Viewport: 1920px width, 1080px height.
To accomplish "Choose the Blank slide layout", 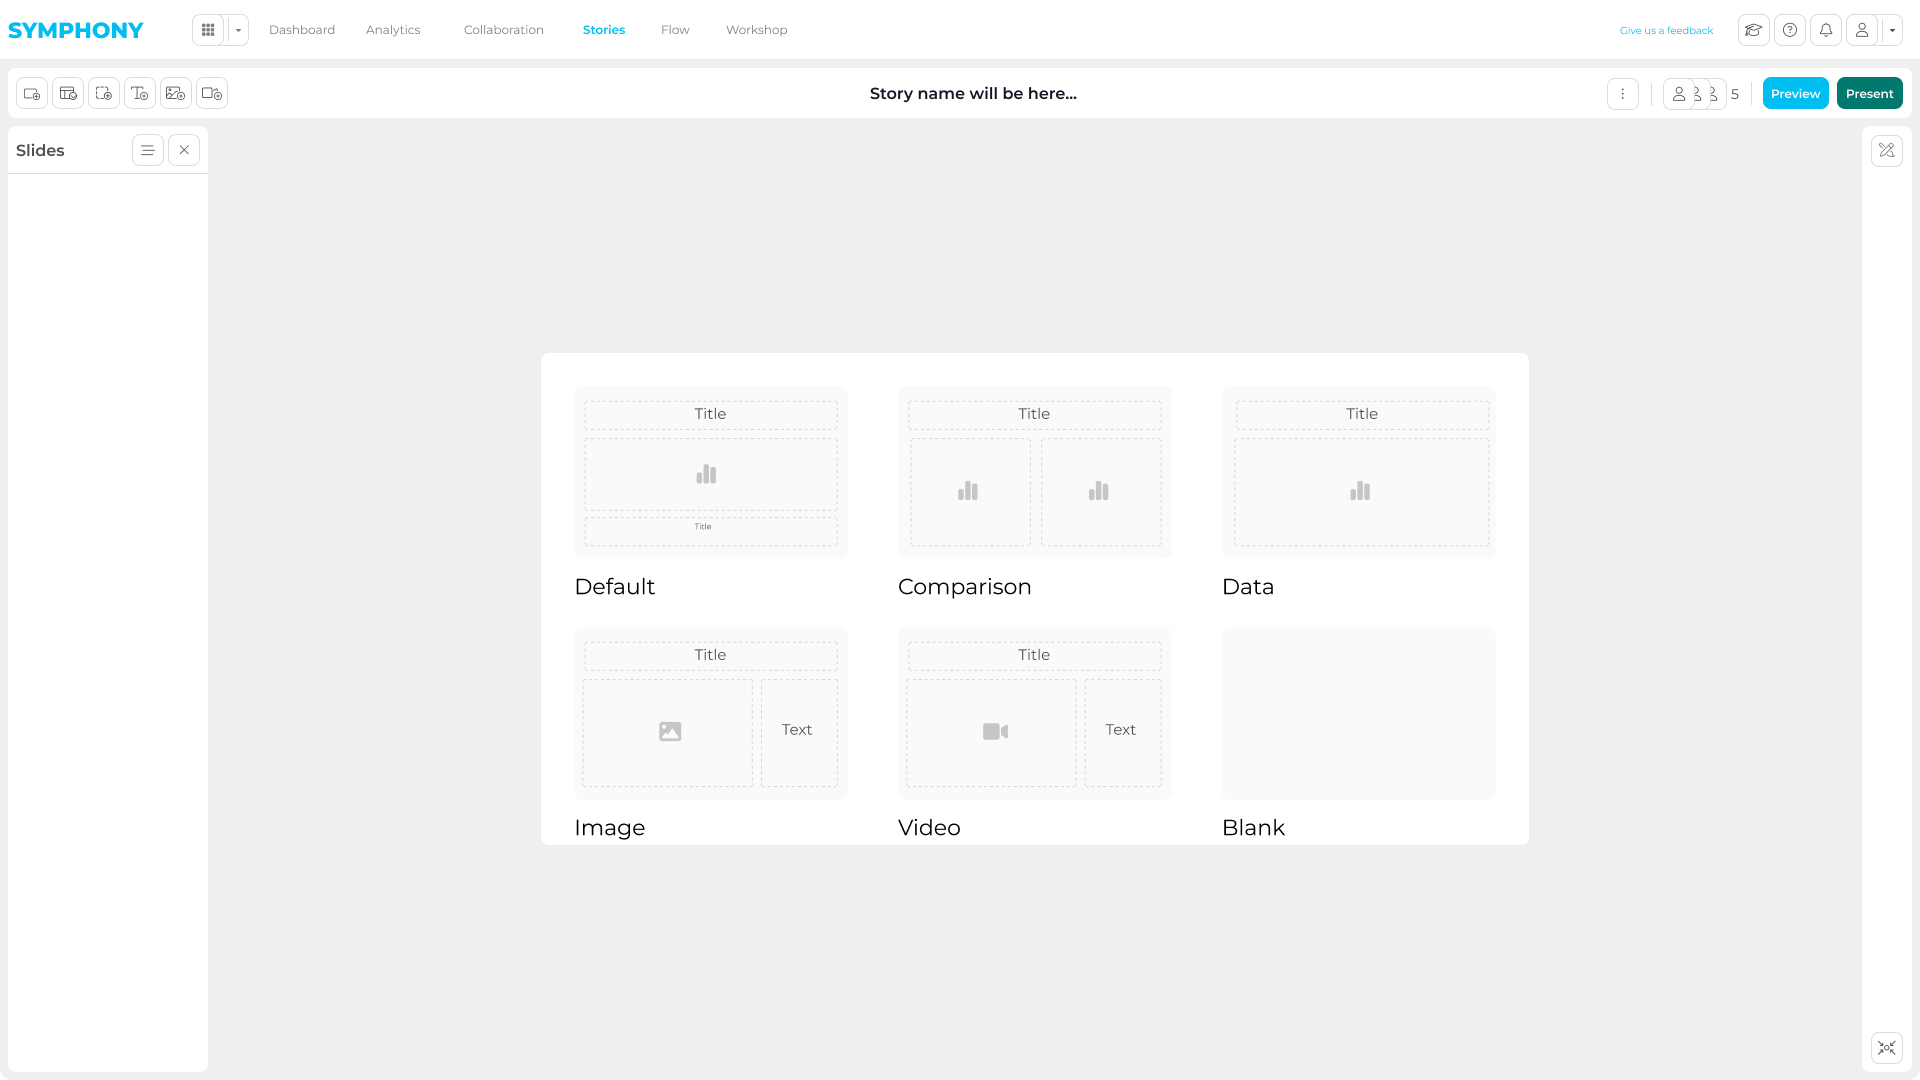I will pyautogui.click(x=1358, y=713).
